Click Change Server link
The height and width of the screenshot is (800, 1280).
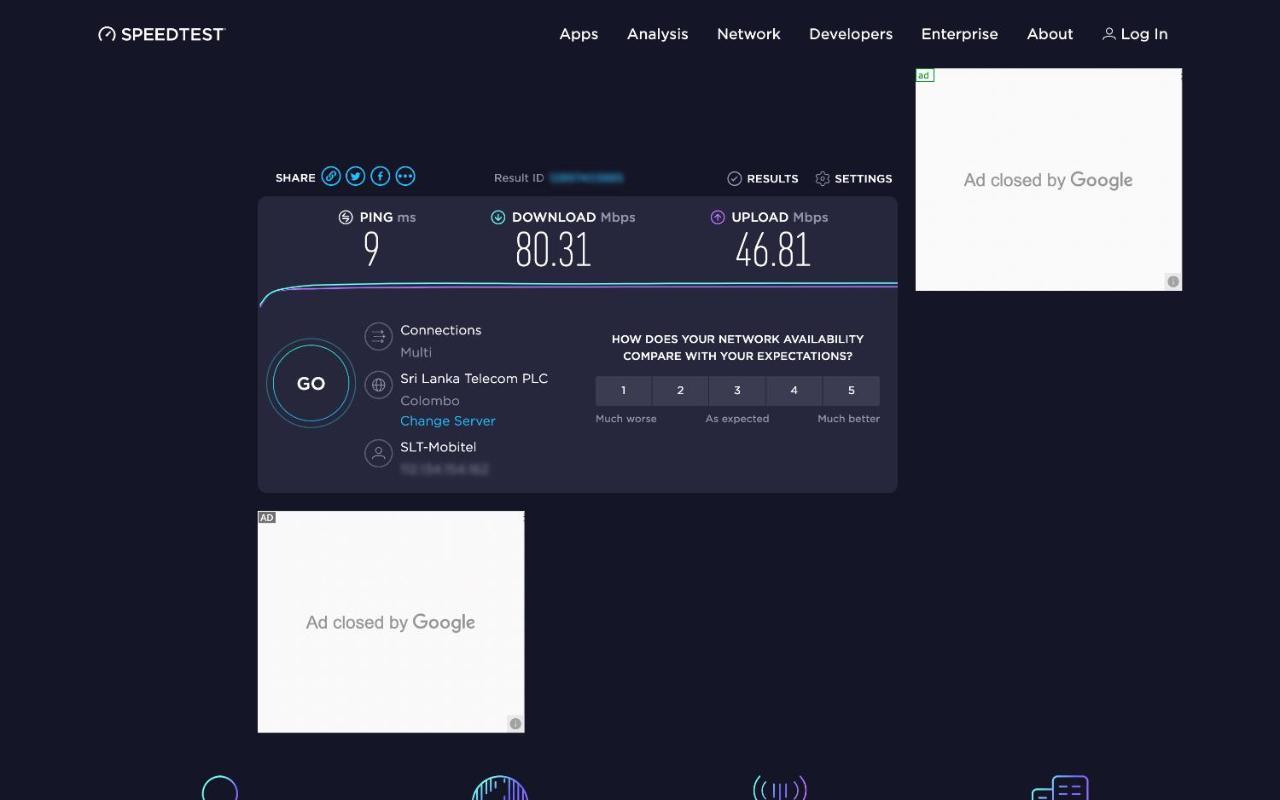[x=448, y=421]
